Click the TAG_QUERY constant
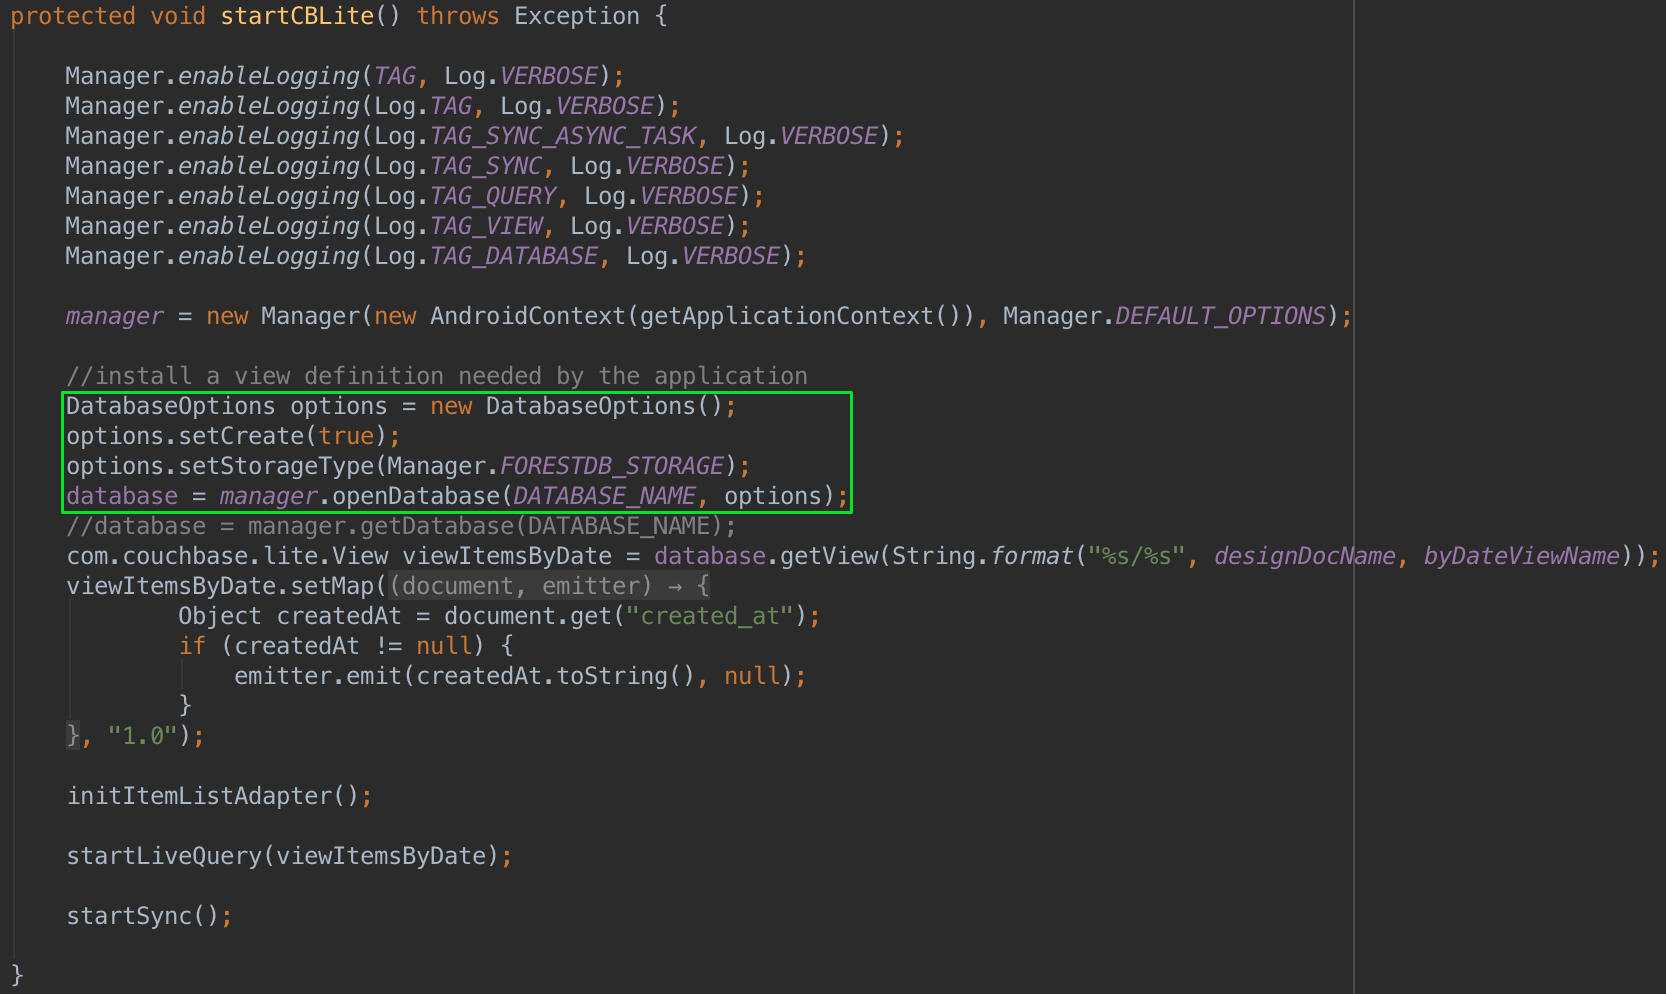 493,196
